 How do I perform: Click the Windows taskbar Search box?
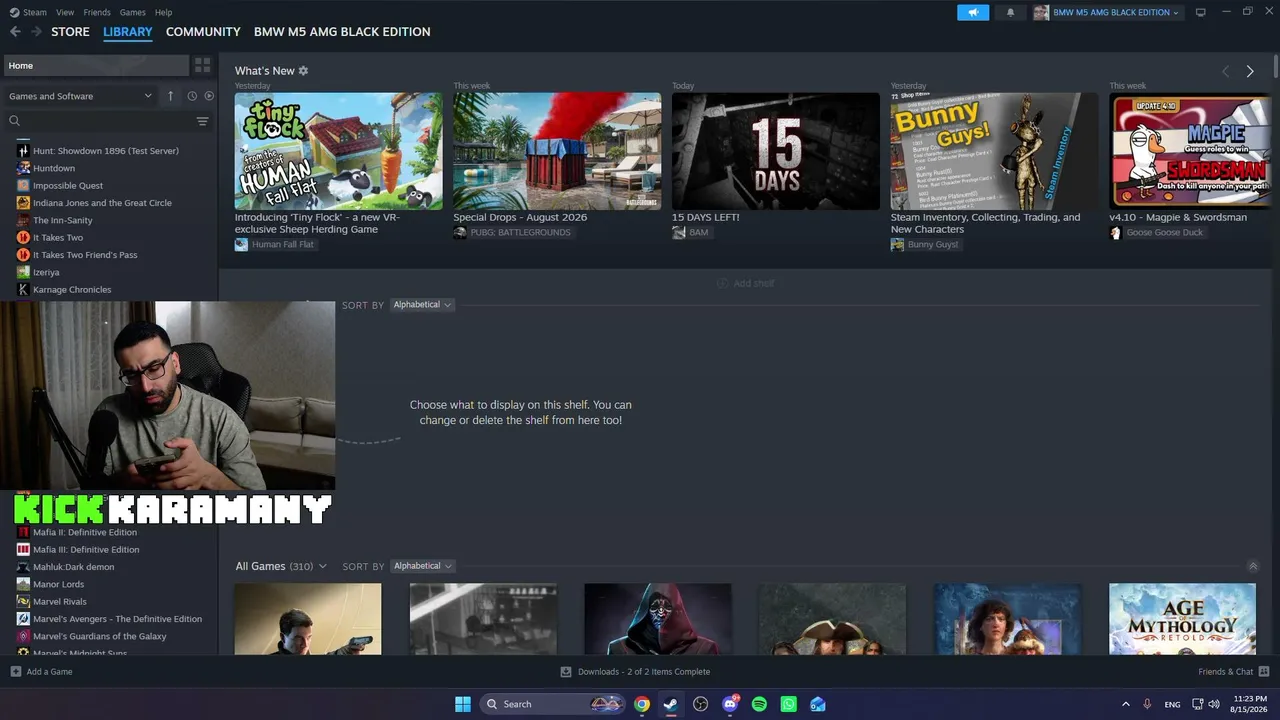[553, 704]
